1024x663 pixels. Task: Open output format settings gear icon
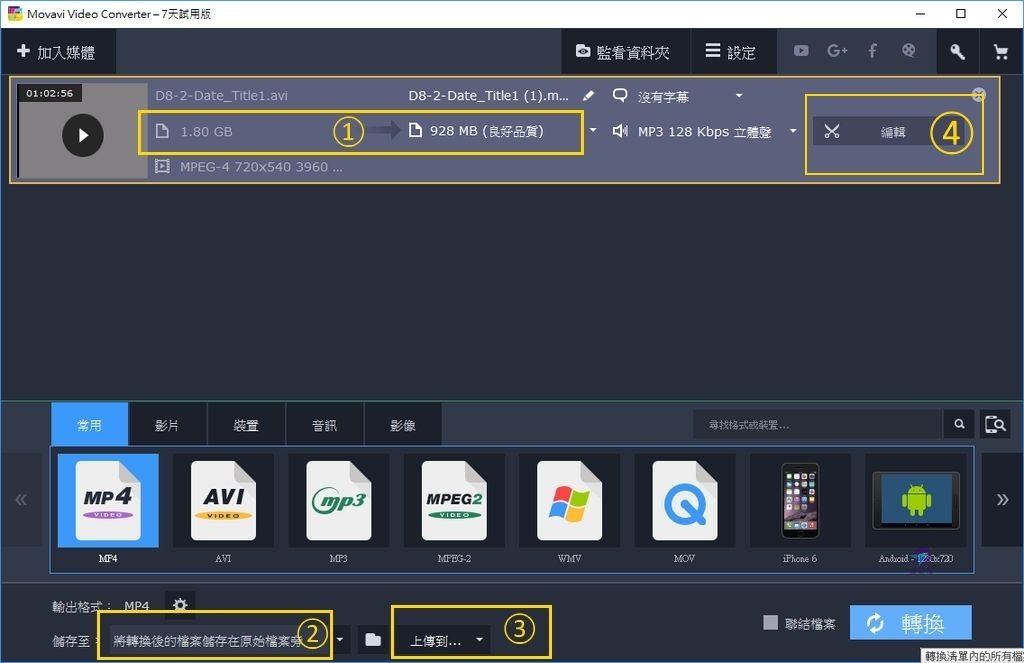click(x=180, y=605)
